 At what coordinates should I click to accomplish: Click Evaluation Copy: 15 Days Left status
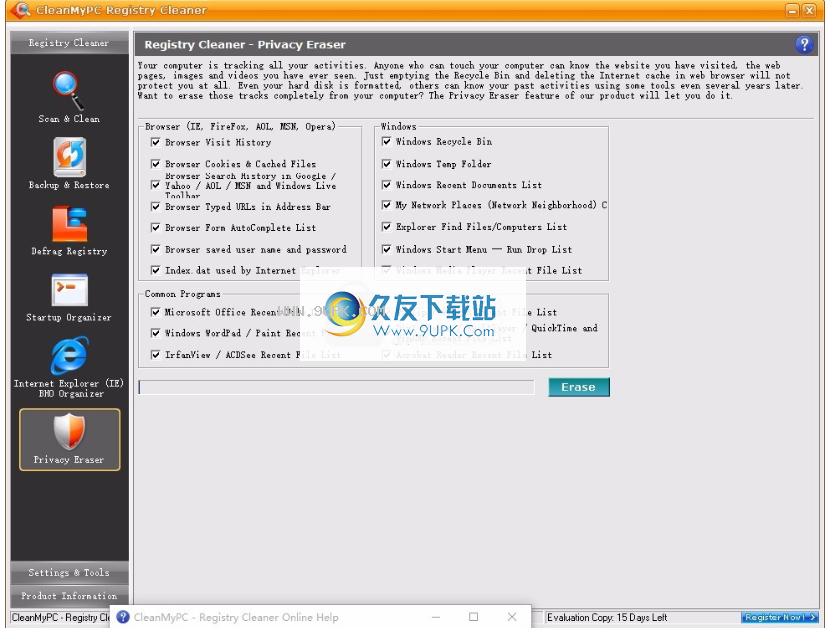coord(607,617)
